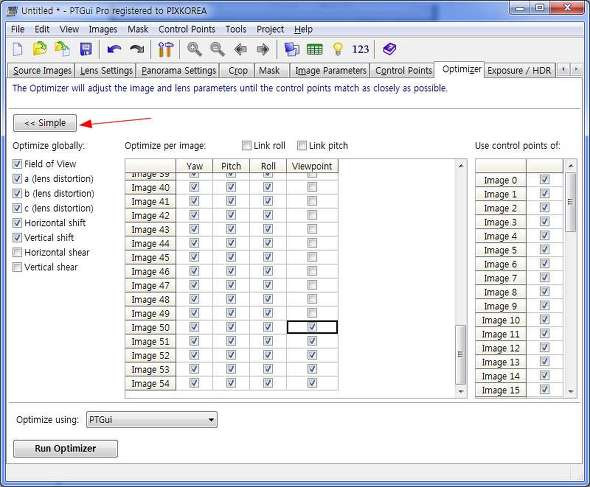Screen dimensions: 590x487
Task: Open the green table control points icon
Action: tap(315, 49)
